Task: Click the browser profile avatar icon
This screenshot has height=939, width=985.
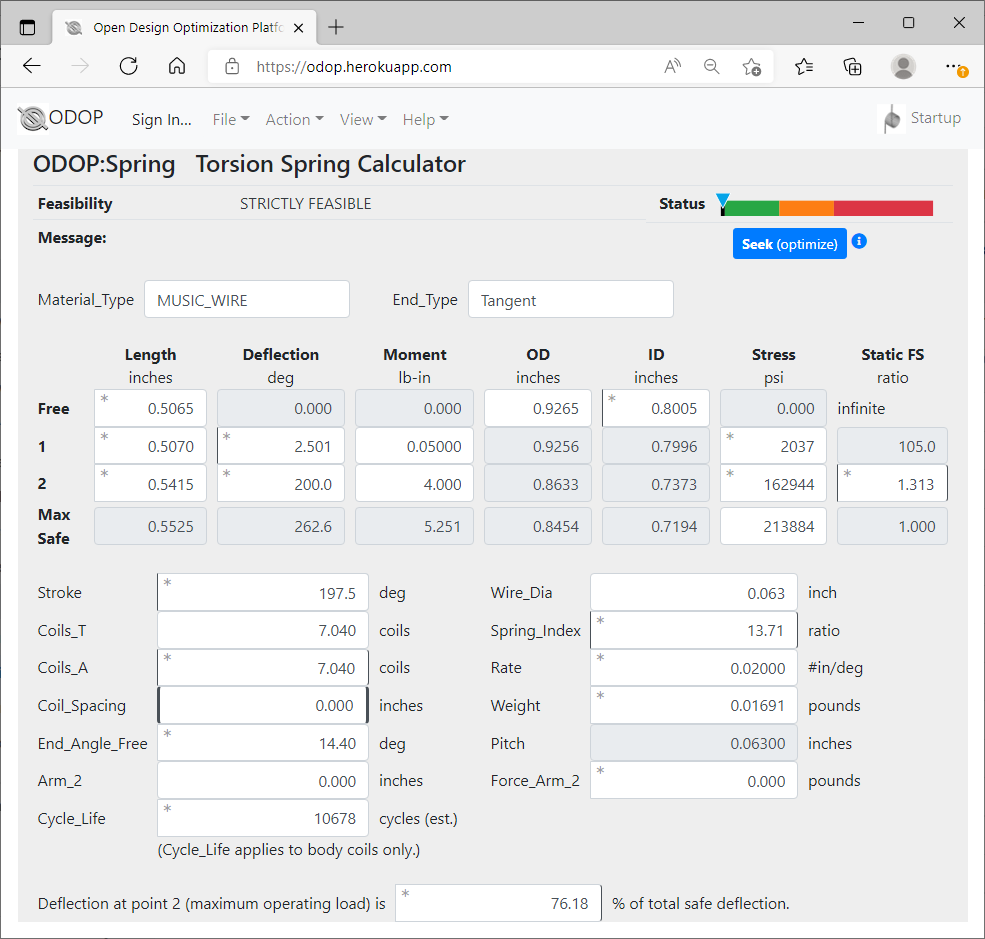Action: [x=903, y=66]
